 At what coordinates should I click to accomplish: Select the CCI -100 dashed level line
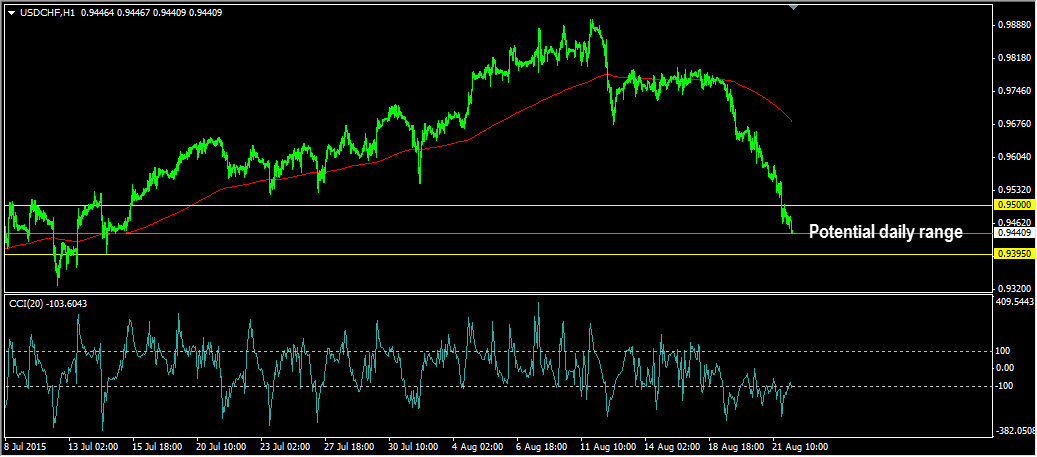click(x=499, y=386)
